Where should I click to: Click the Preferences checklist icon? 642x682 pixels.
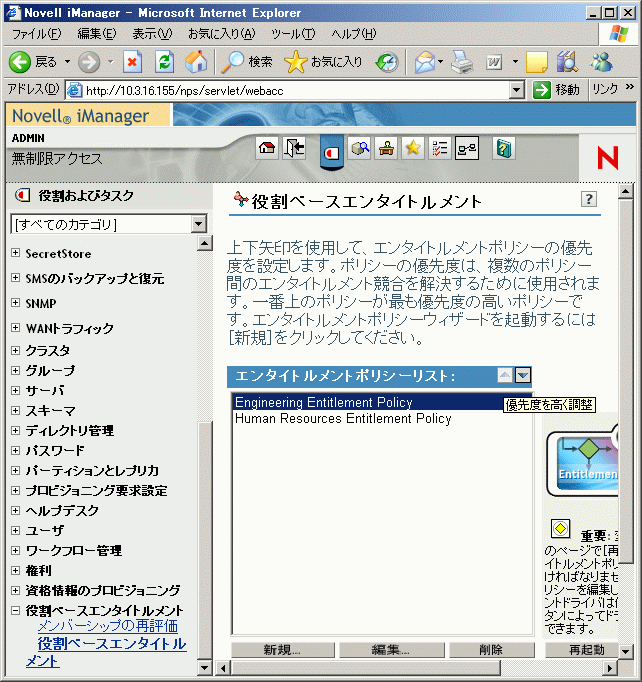coord(440,149)
